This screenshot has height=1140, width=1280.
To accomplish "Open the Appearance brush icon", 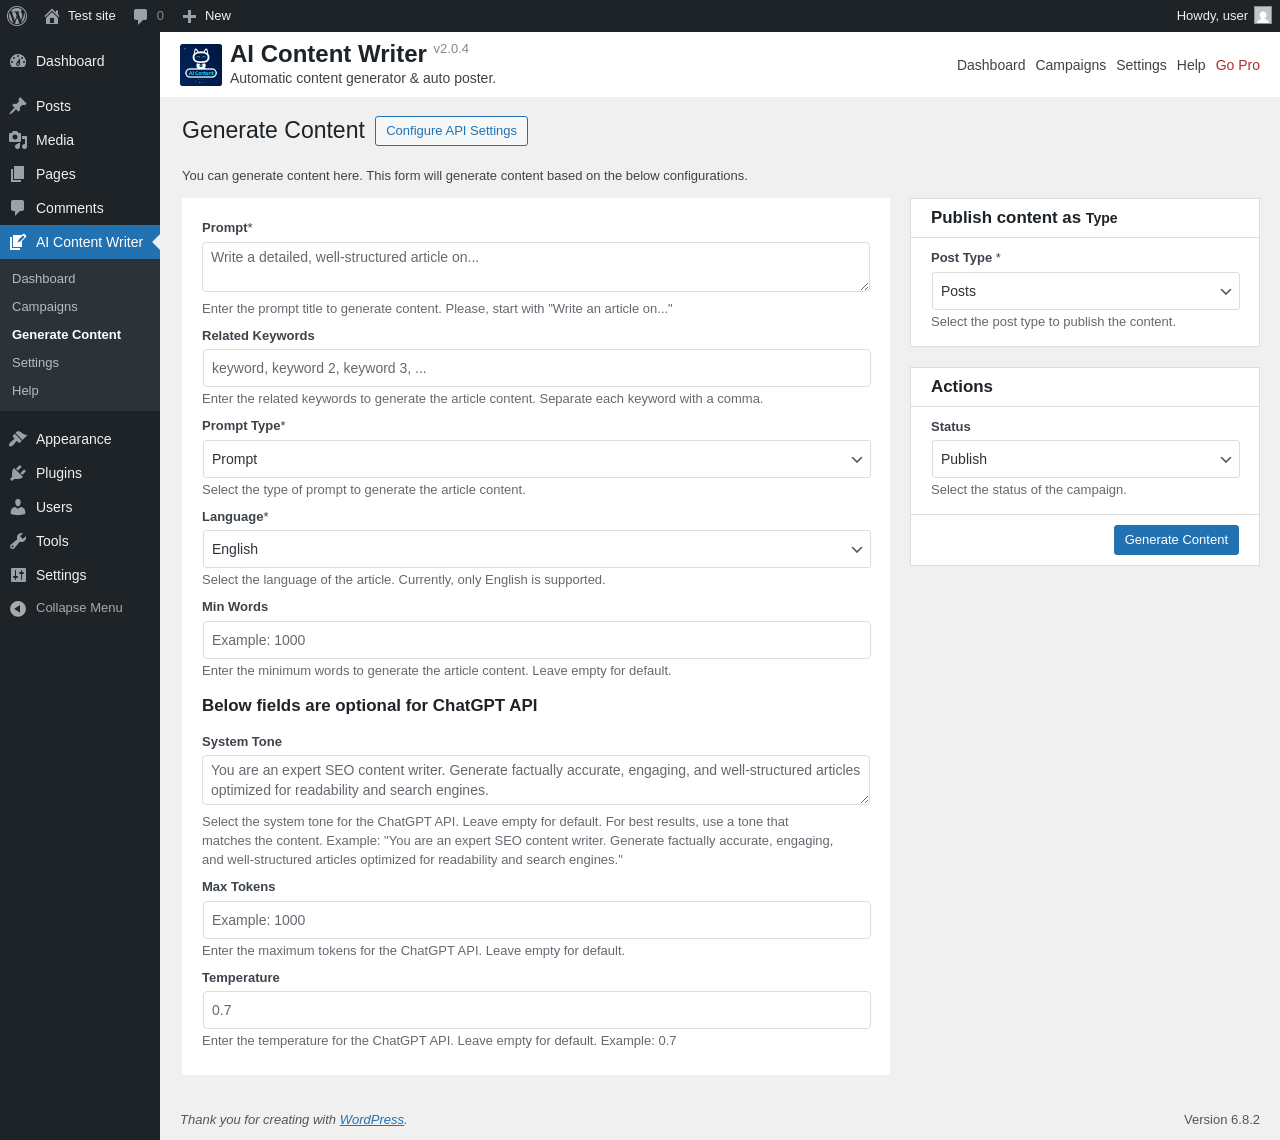I will pyautogui.click(x=18, y=439).
